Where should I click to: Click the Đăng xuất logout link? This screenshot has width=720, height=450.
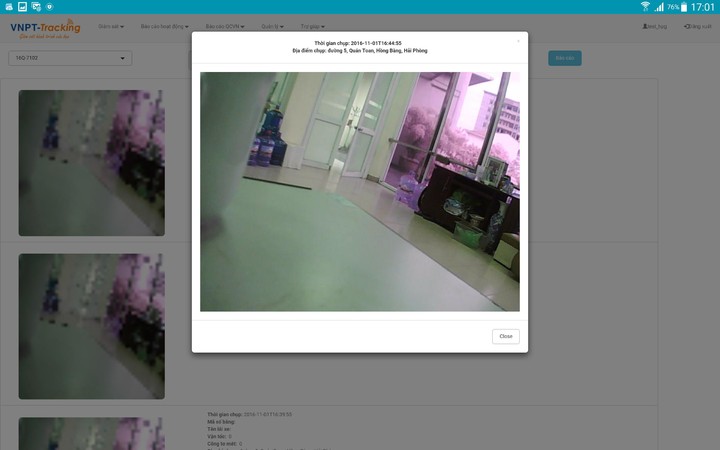click(698, 26)
